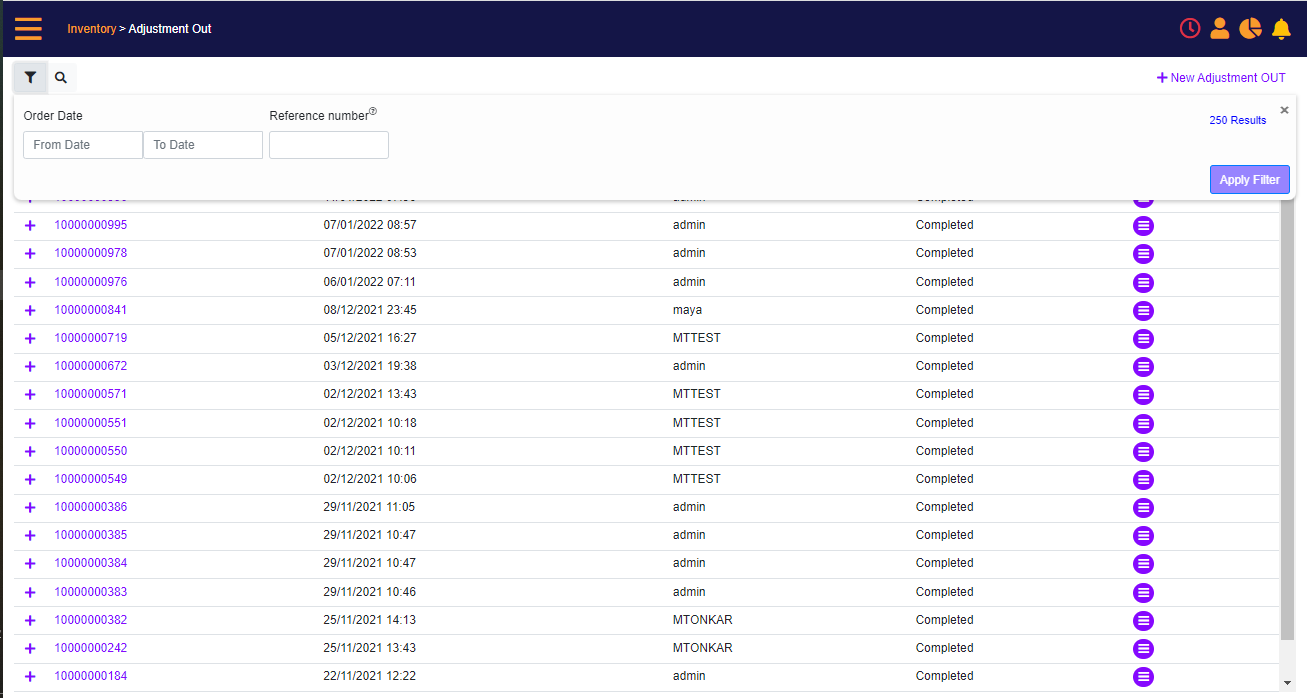Select date cell '25/11/2021 14:13'

pyautogui.click(x=370, y=620)
